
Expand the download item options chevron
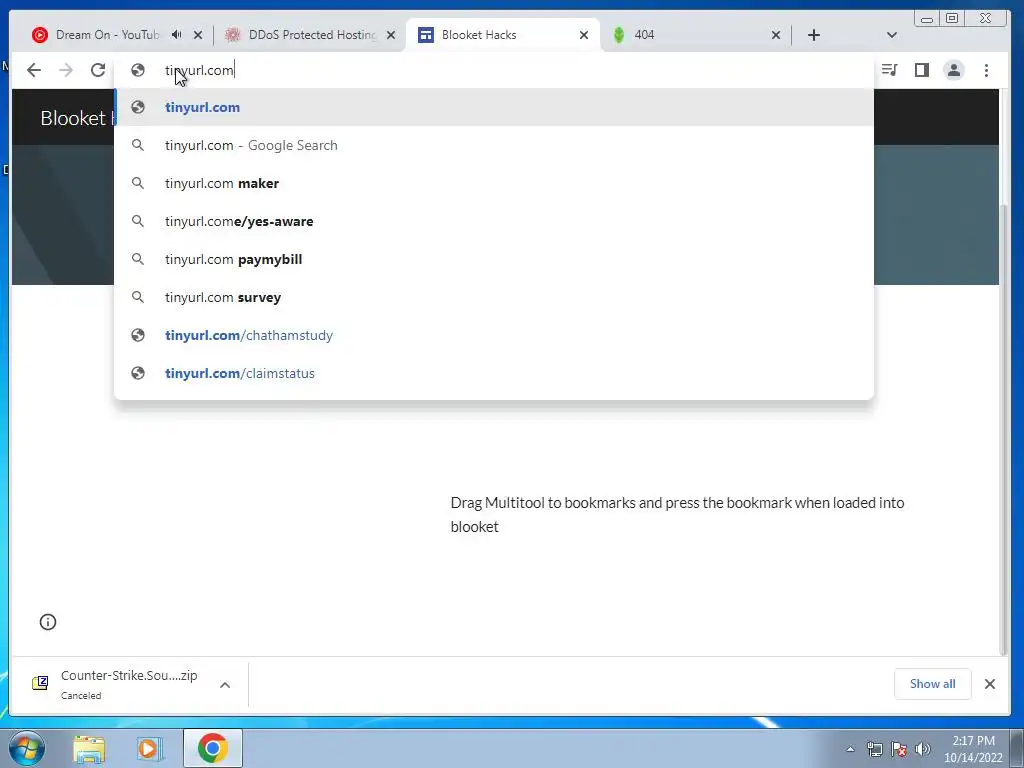pos(225,684)
